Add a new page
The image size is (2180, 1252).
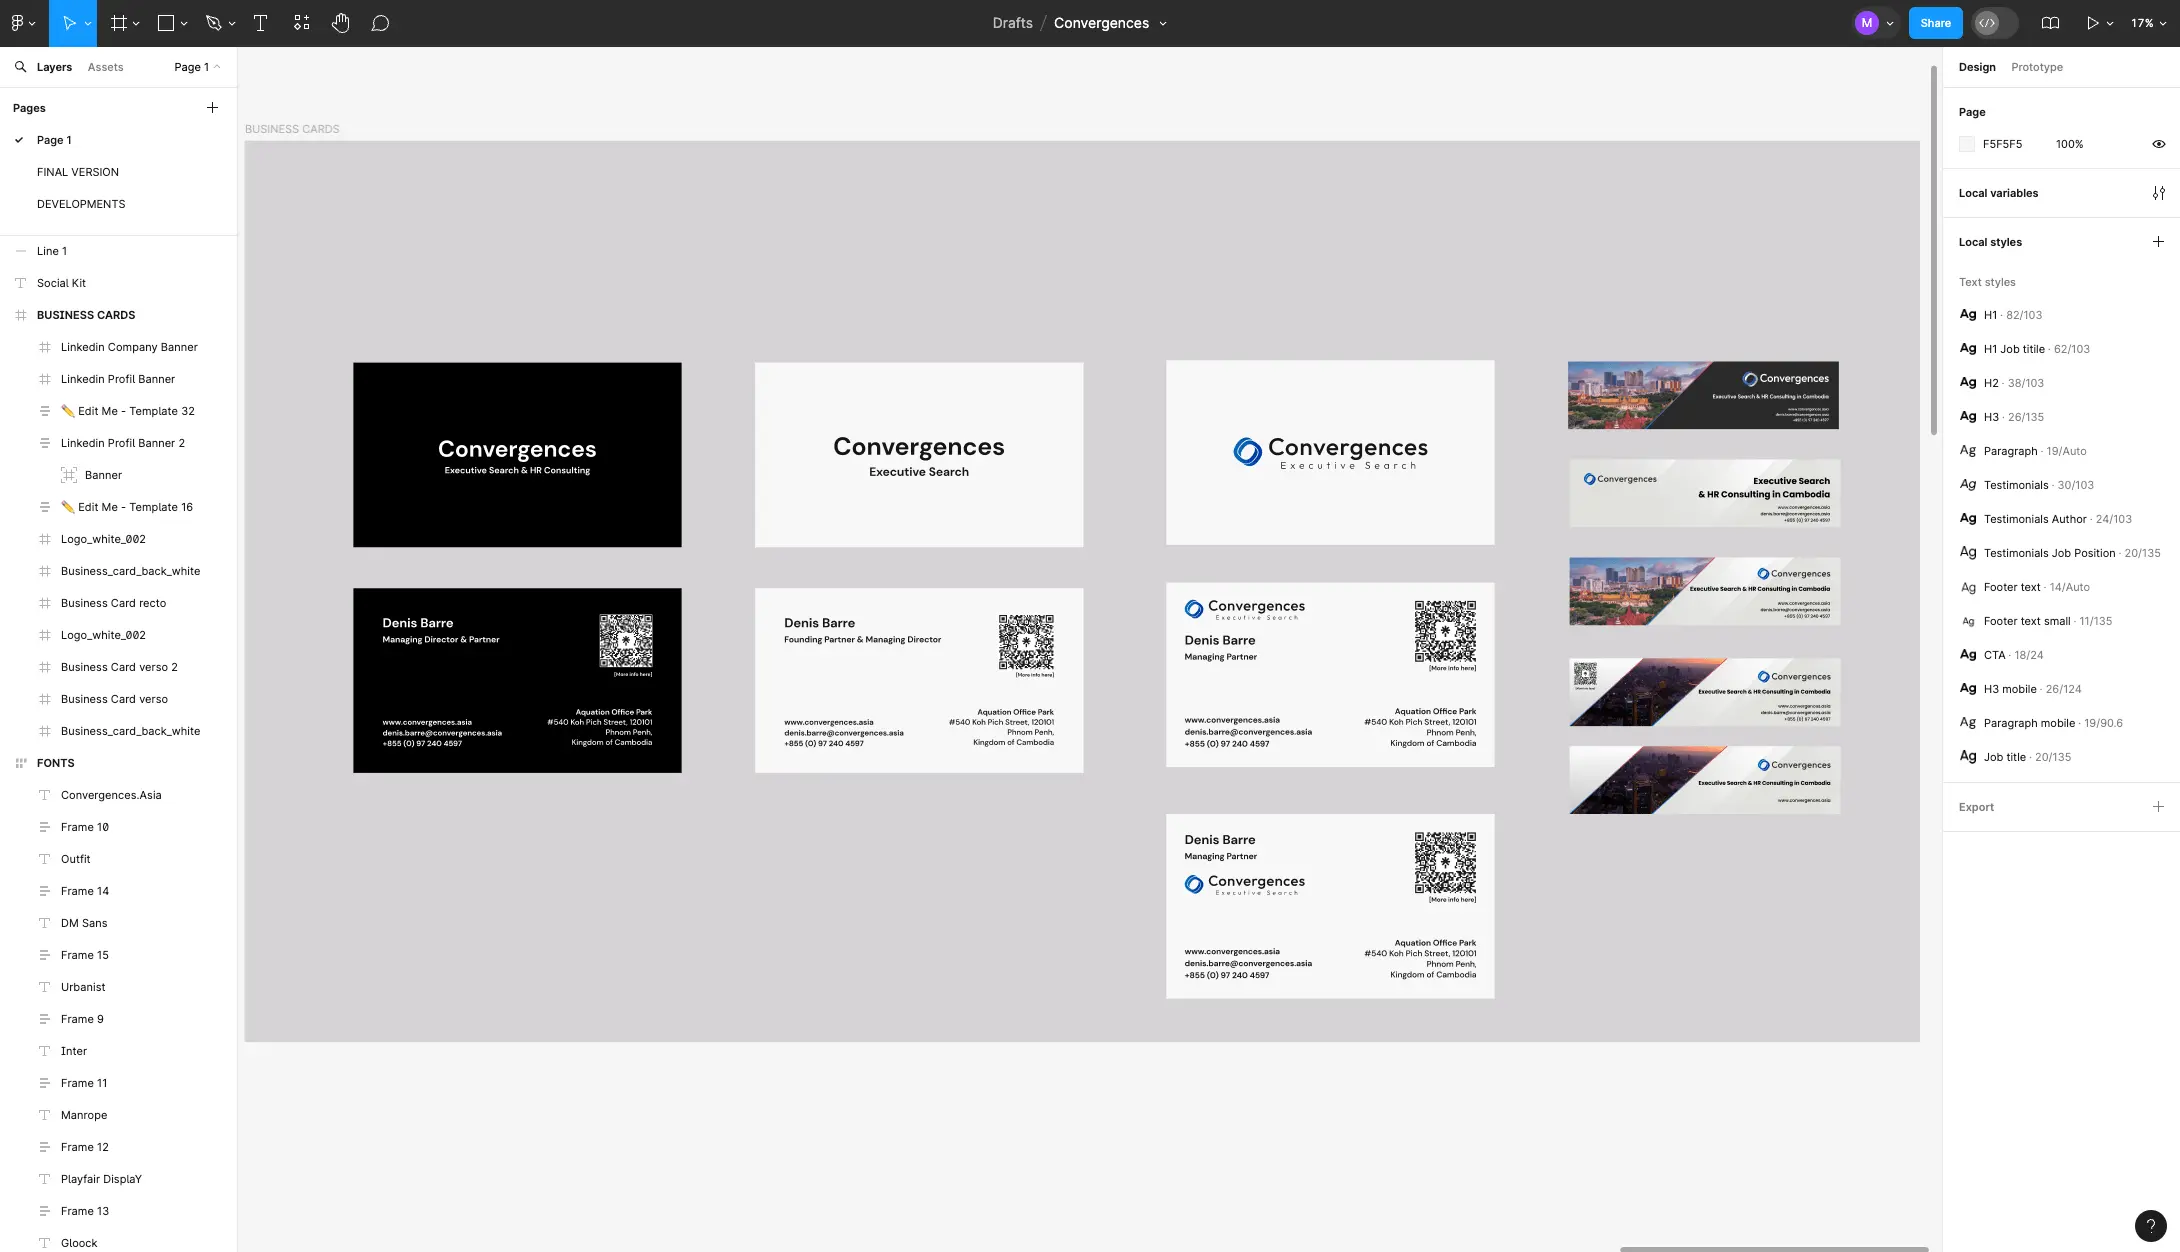point(212,108)
